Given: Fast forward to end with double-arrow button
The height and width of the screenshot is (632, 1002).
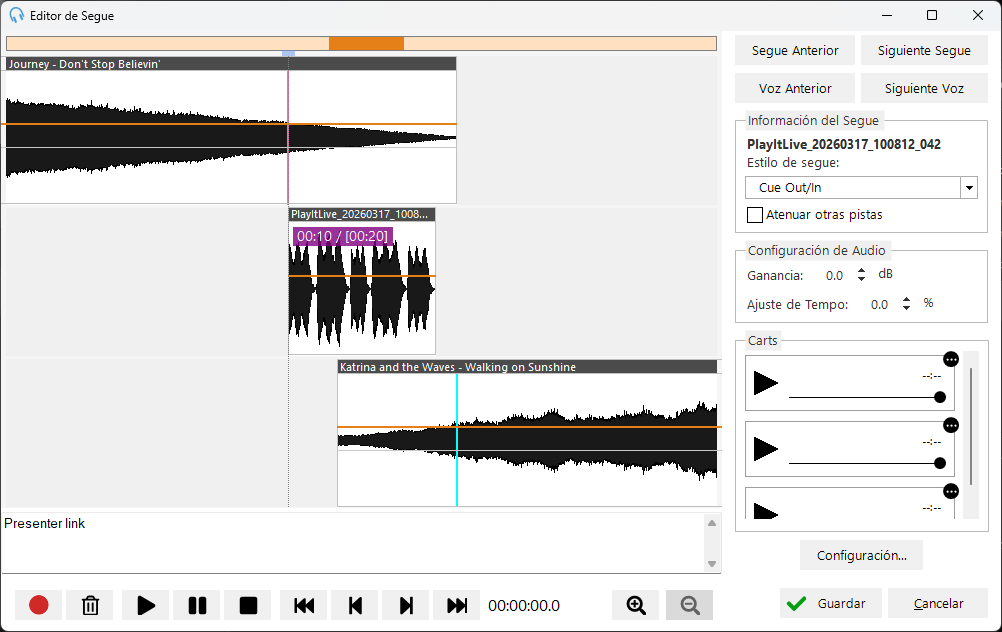Looking at the screenshot, I should tap(457, 605).
